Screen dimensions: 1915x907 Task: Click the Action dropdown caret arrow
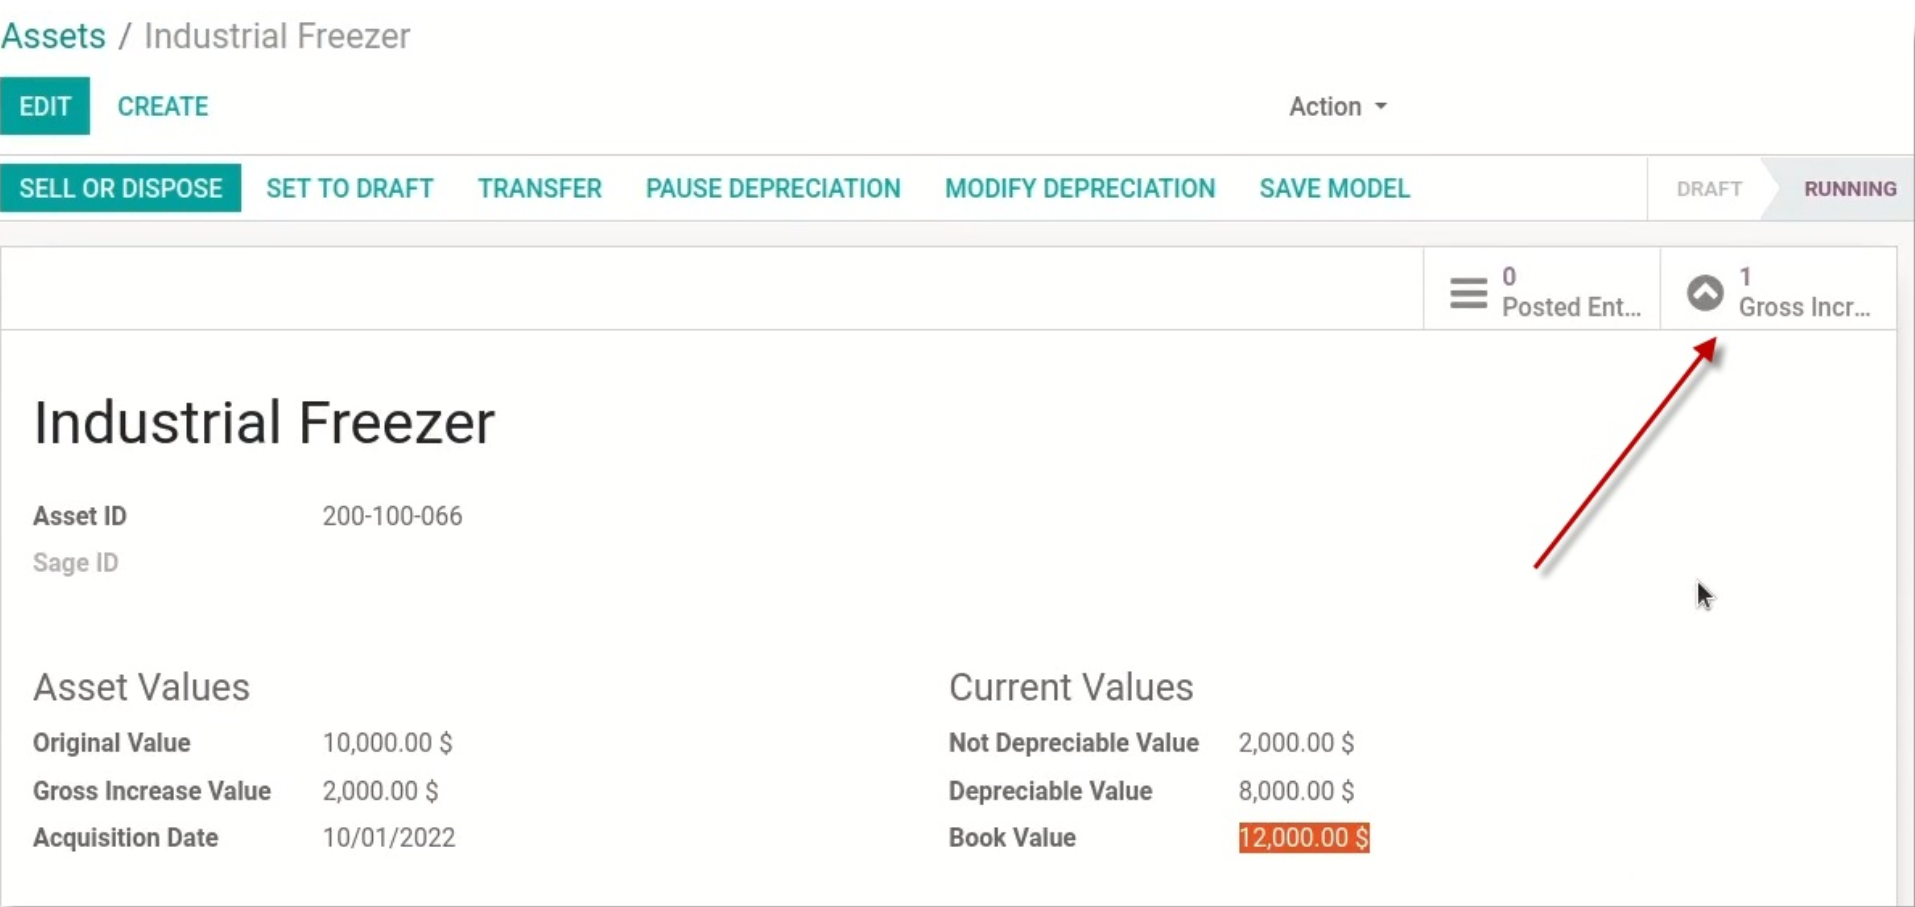click(x=1381, y=106)
